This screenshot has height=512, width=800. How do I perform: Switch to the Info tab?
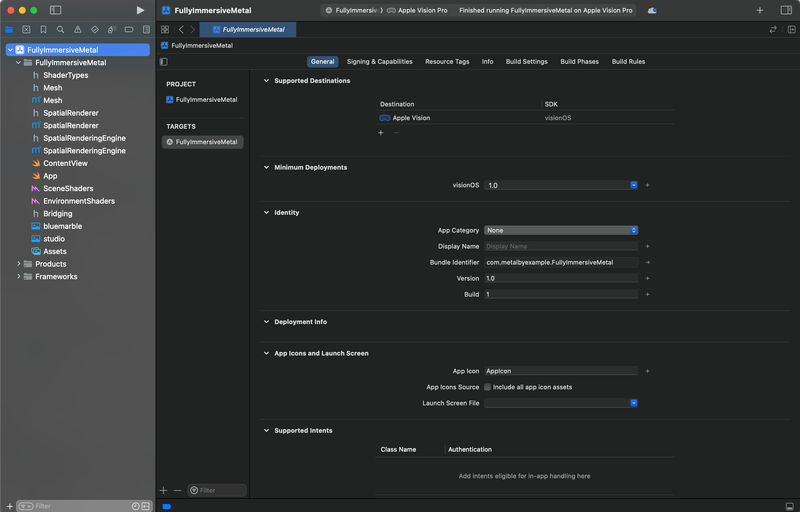487,62
